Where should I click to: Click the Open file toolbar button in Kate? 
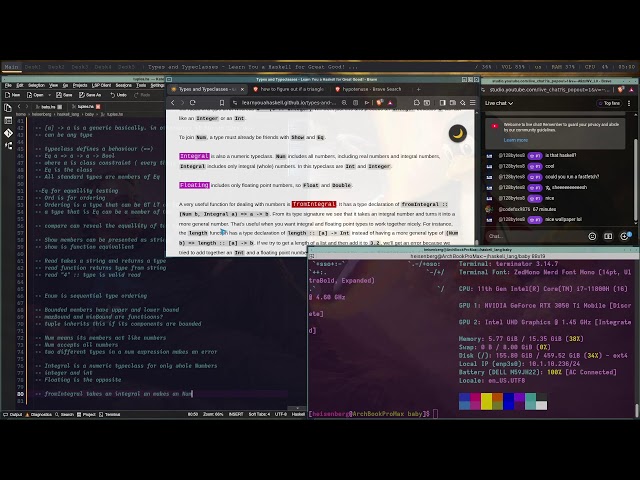35,95
